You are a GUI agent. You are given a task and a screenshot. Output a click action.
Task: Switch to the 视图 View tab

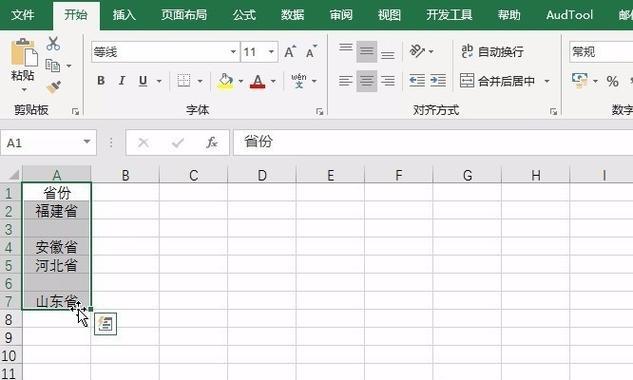coord(389,15)
